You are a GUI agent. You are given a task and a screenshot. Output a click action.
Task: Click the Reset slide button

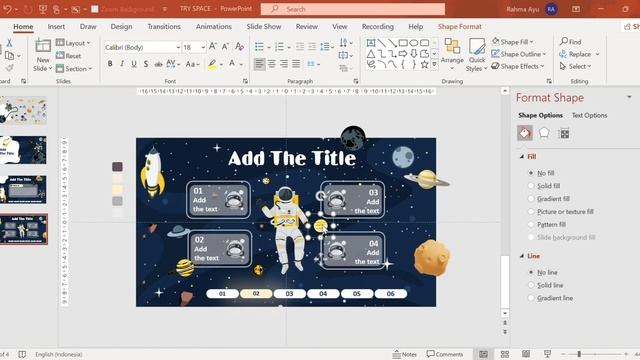coord(69,56)
